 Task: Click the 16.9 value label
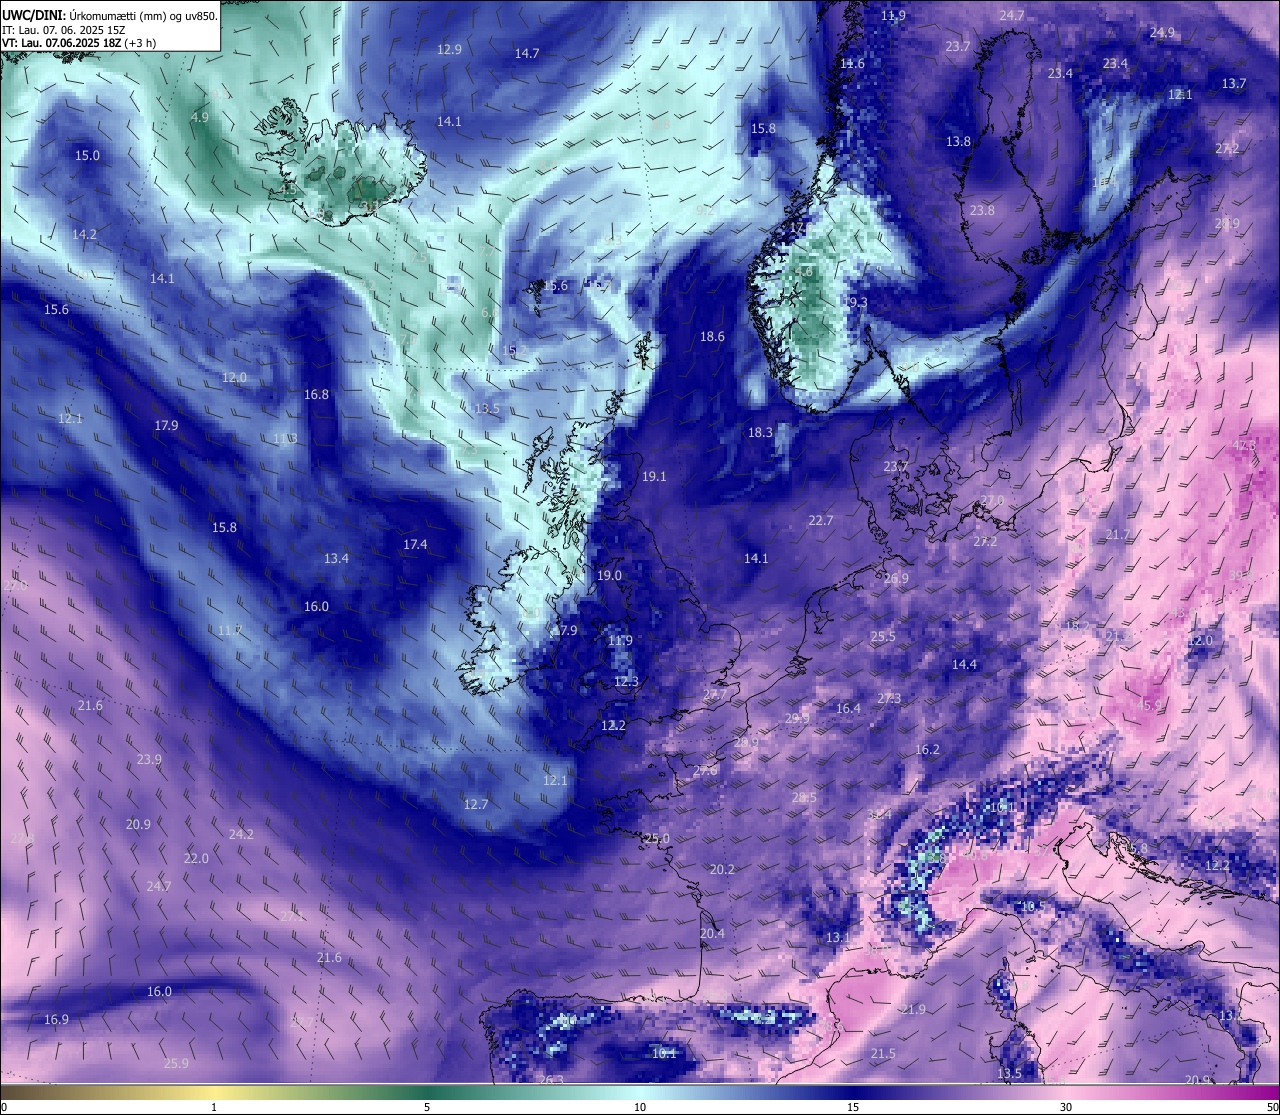click(56, 1019)
